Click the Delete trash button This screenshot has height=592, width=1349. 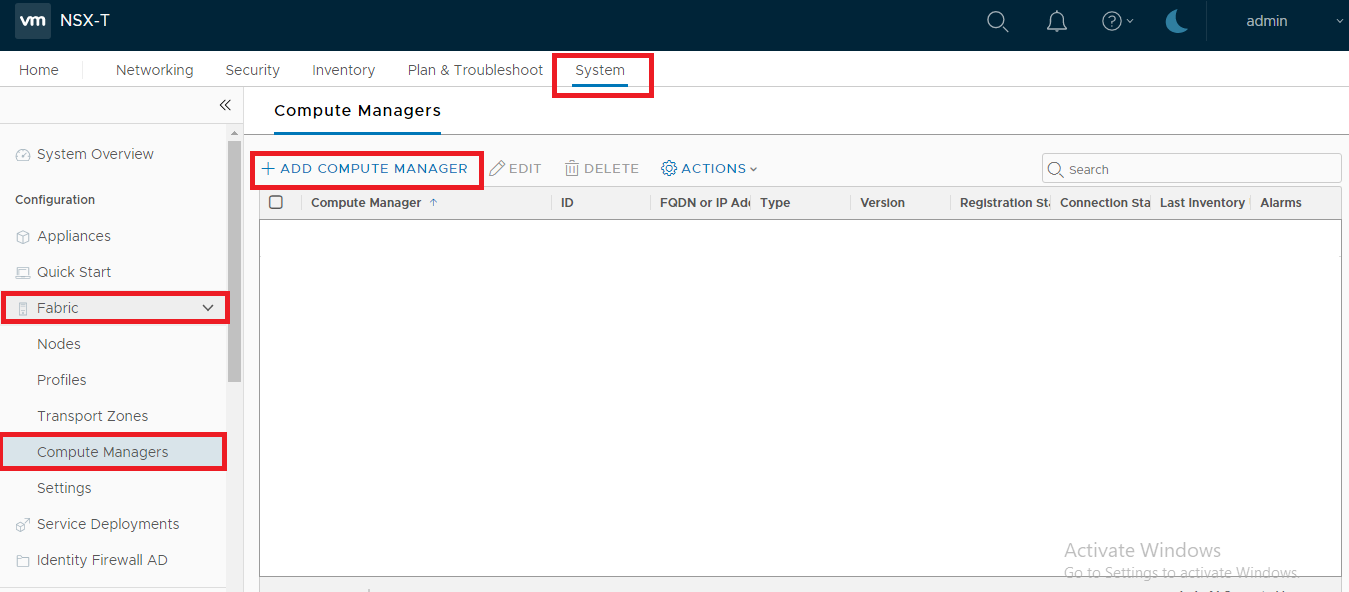(x=601, y=169)
